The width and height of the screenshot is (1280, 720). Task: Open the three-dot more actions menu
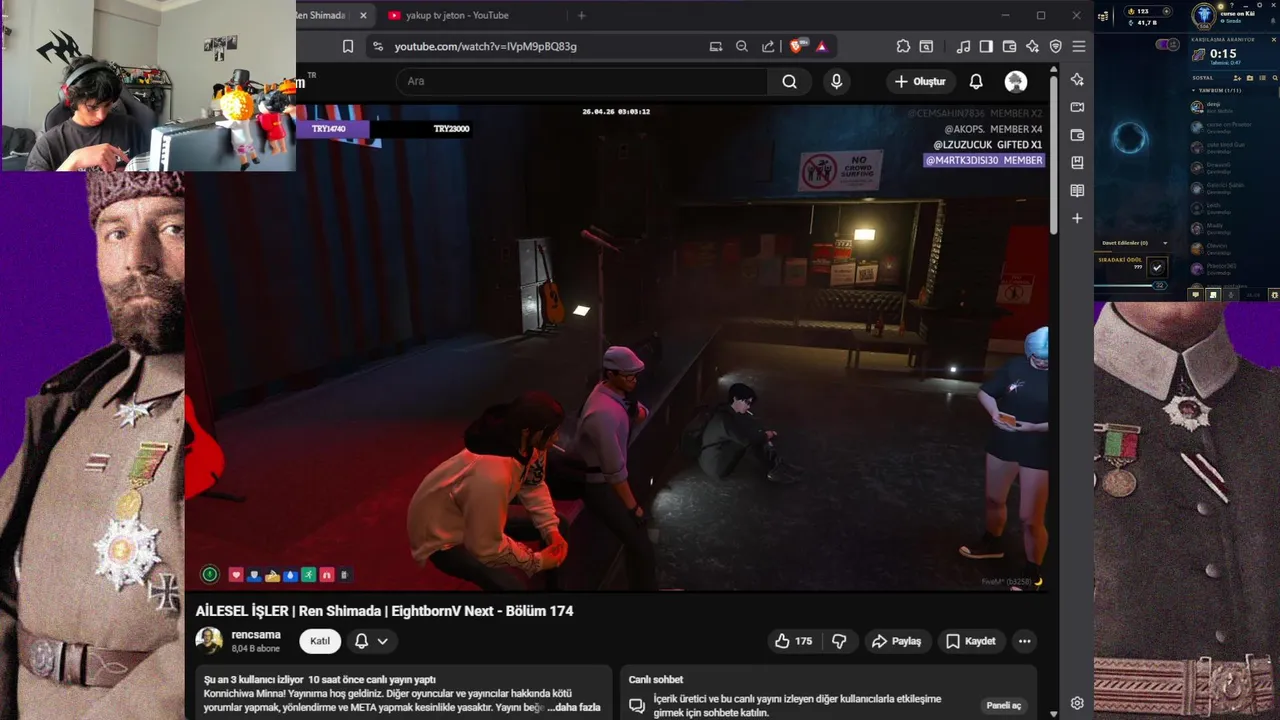[x=1024, y=641]
